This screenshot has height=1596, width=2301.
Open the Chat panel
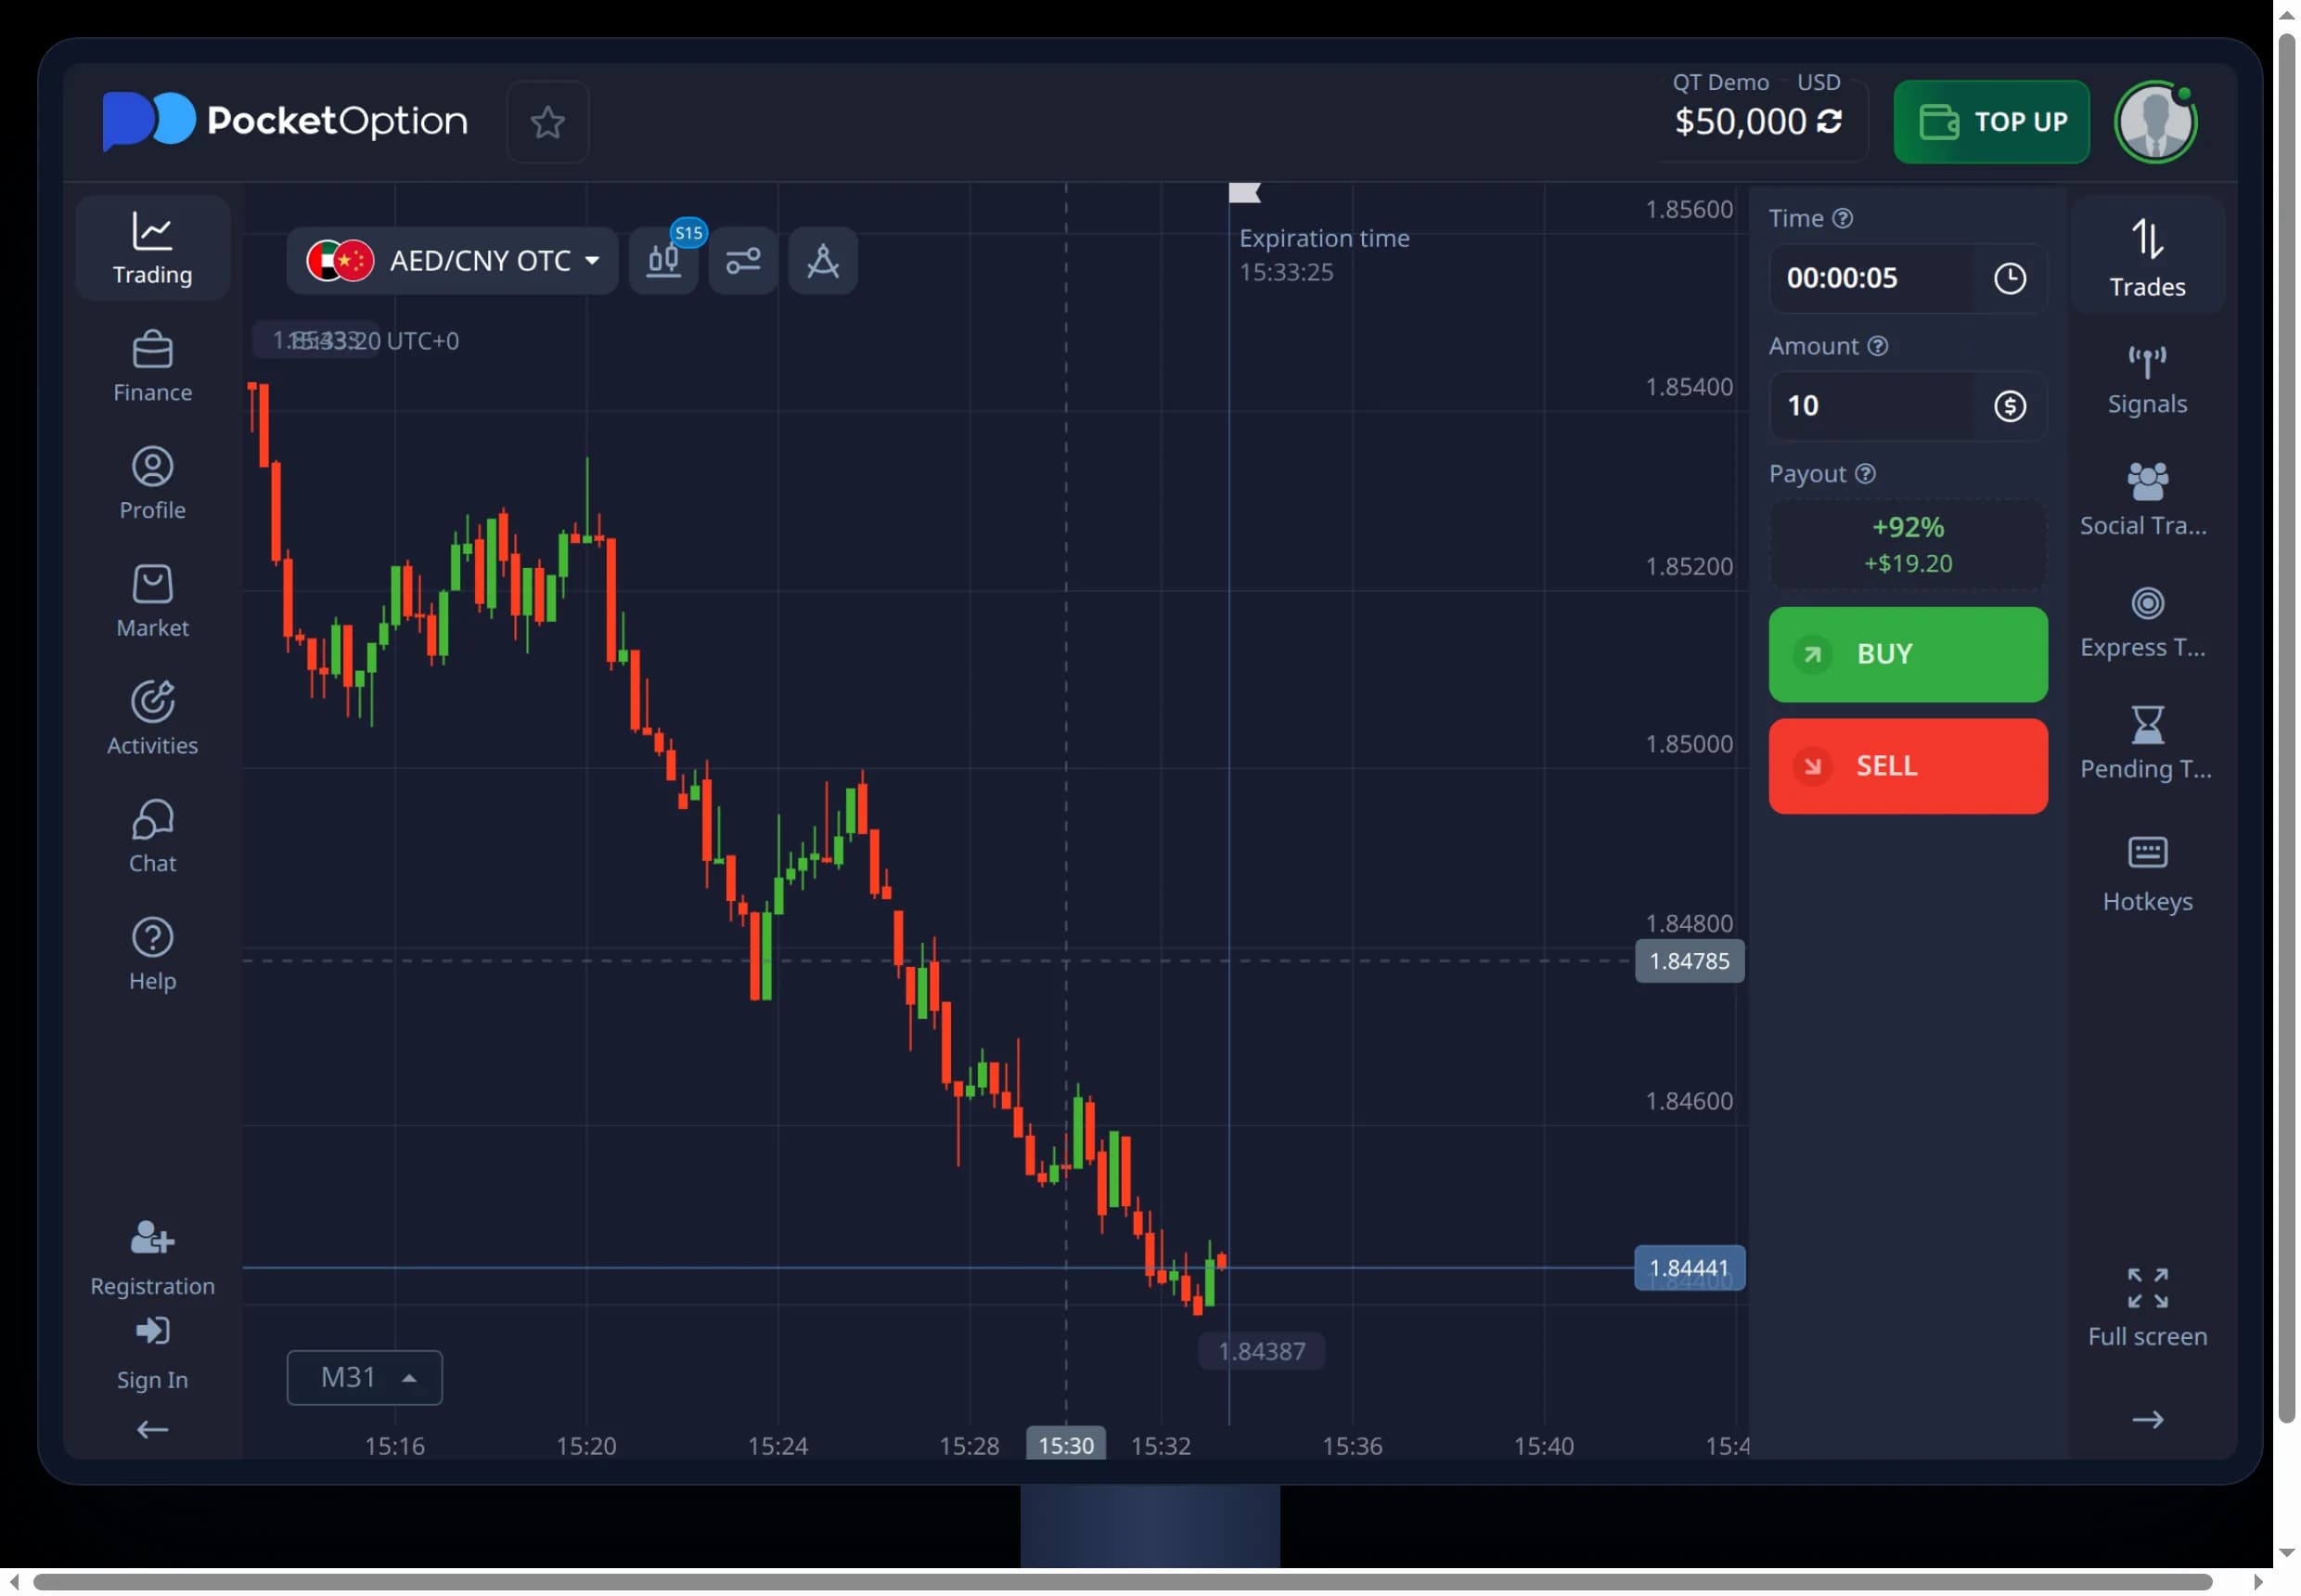152,837
